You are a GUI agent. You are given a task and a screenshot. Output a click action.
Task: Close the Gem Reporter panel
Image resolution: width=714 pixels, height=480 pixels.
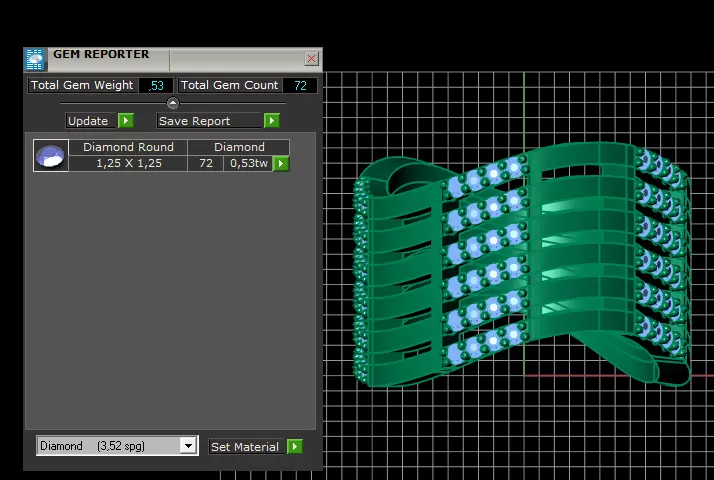311,59
